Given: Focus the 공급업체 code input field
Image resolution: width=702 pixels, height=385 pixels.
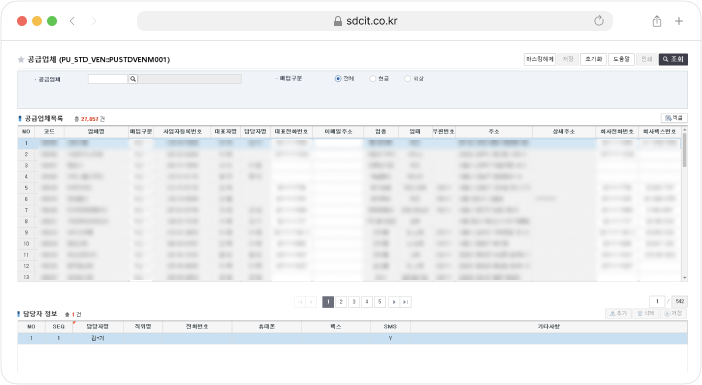Looking at the screenshot, I should 108,79.
